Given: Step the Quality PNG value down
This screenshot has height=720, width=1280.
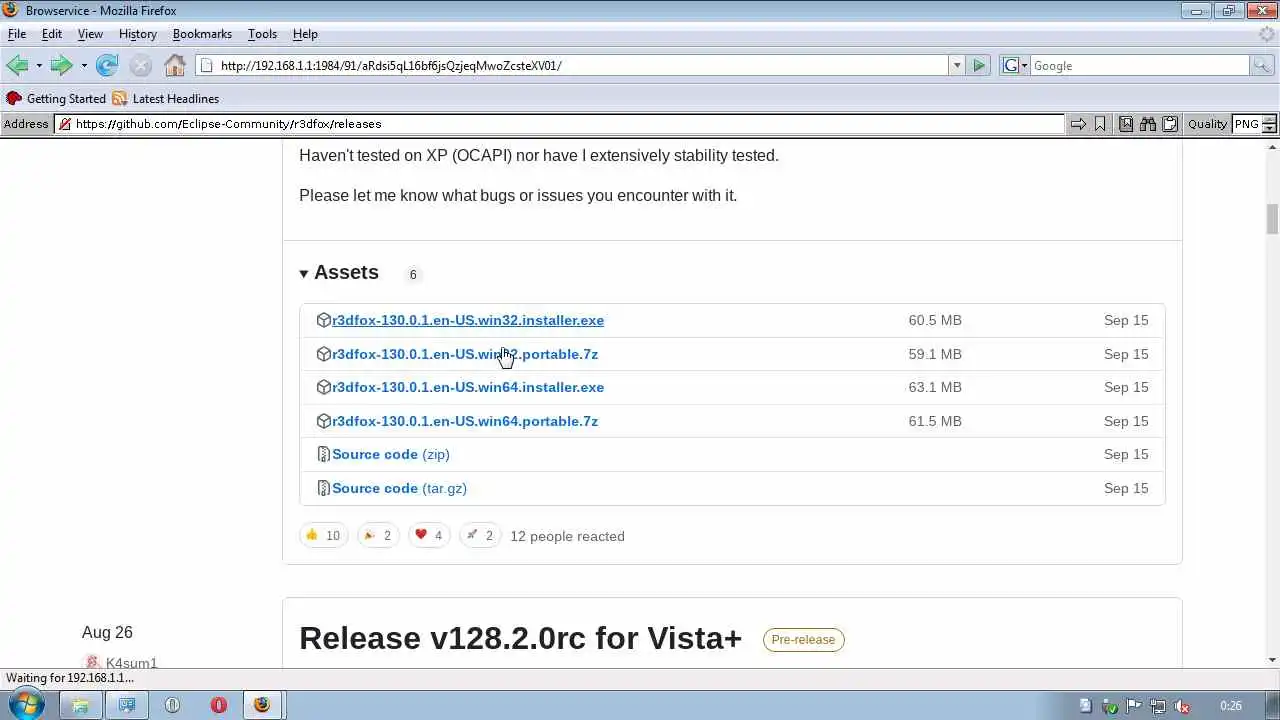Looking at the screenshot, I should [x=1270, y=129].
